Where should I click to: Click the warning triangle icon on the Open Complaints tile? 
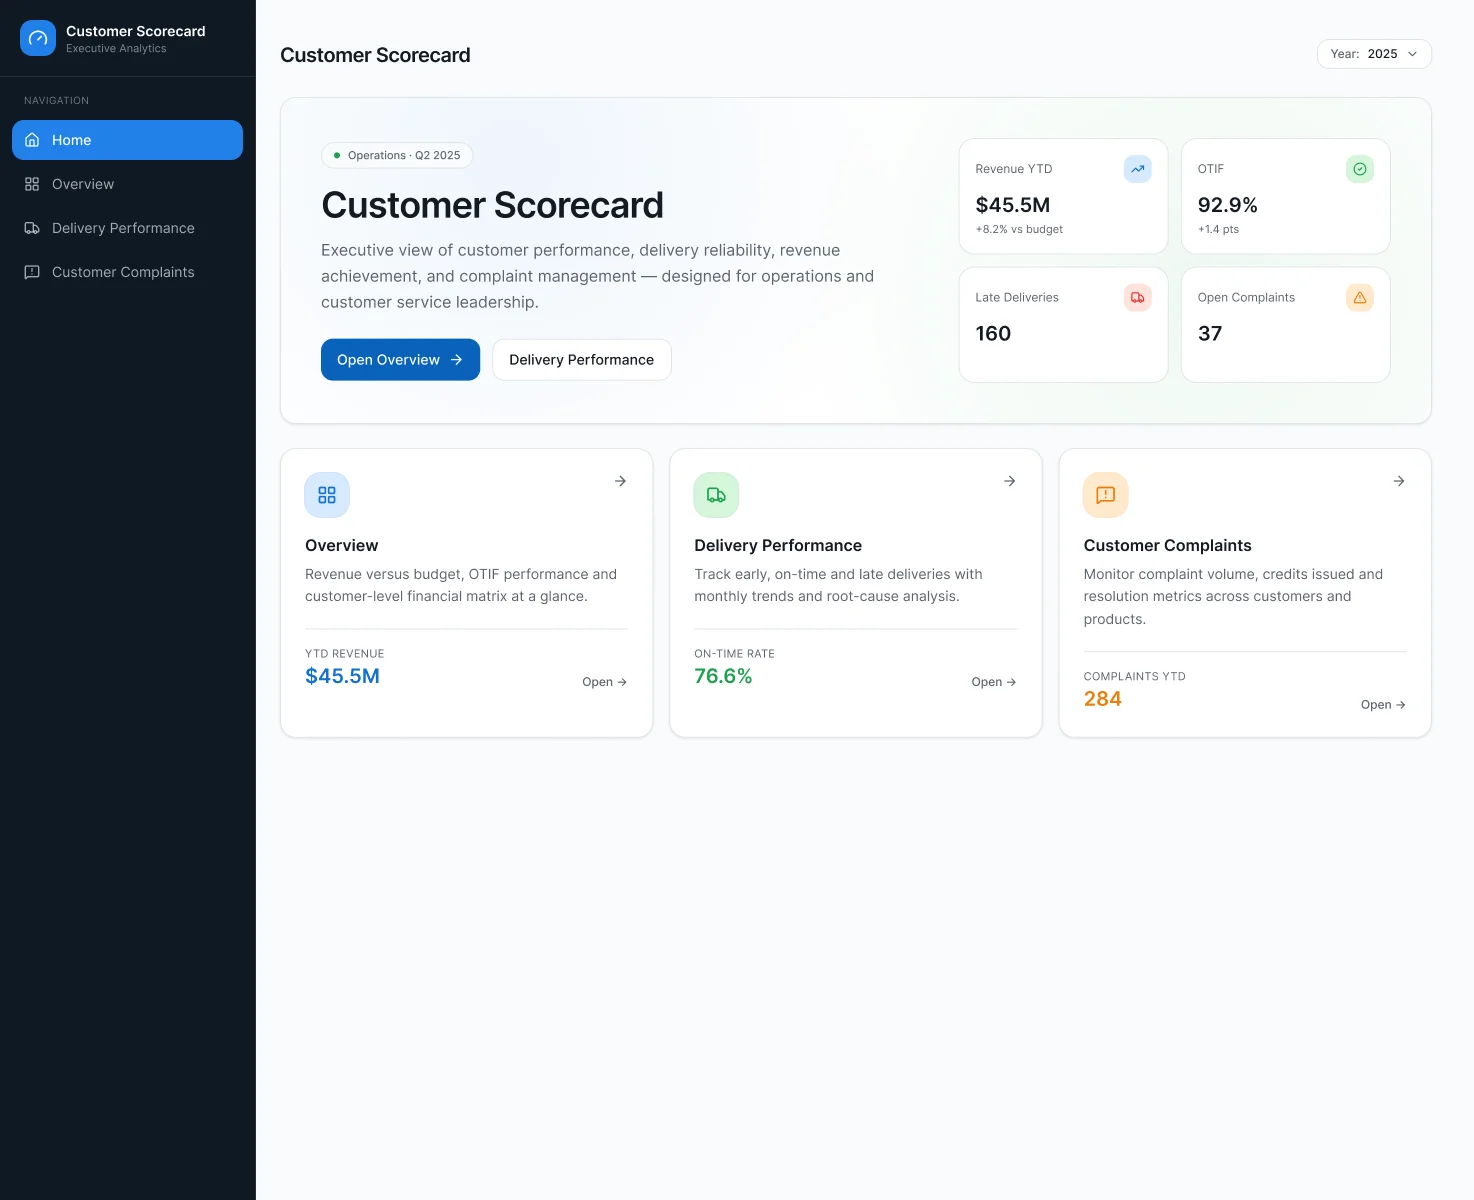pos(1359,298)
